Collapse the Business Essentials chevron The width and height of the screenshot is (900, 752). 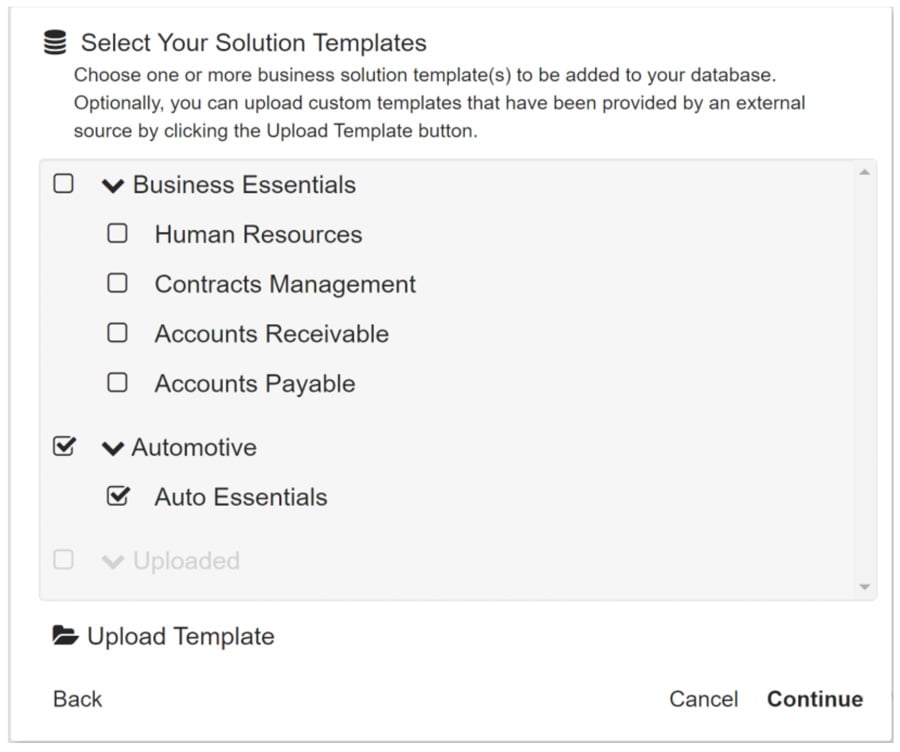click(x=112, y=185)
